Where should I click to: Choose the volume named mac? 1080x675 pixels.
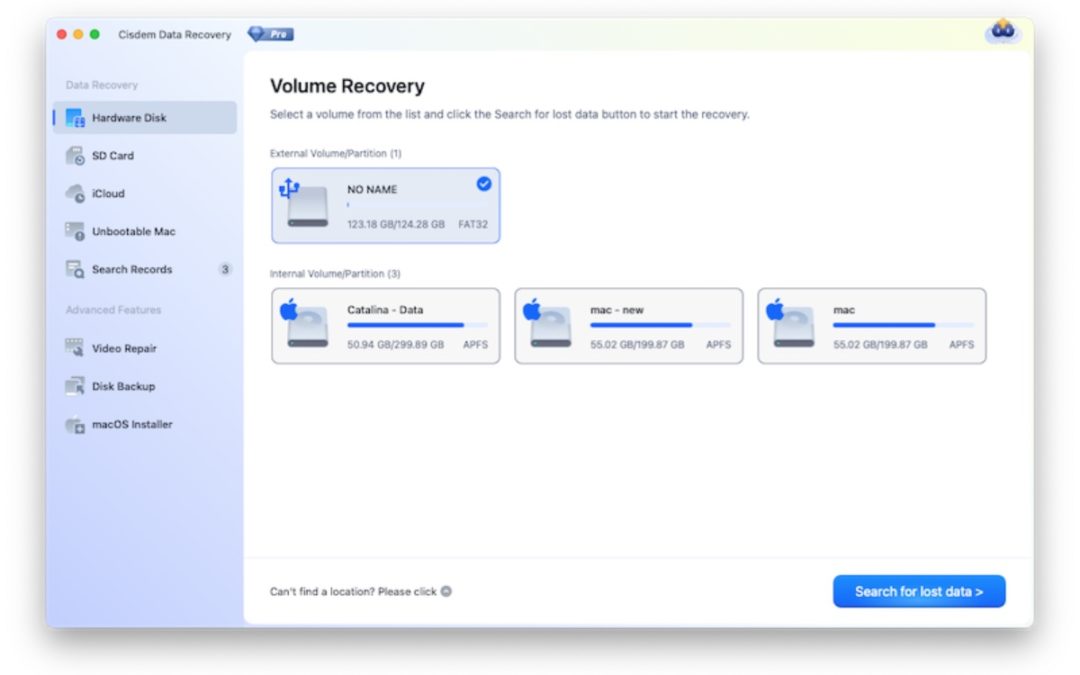[871, 326]
